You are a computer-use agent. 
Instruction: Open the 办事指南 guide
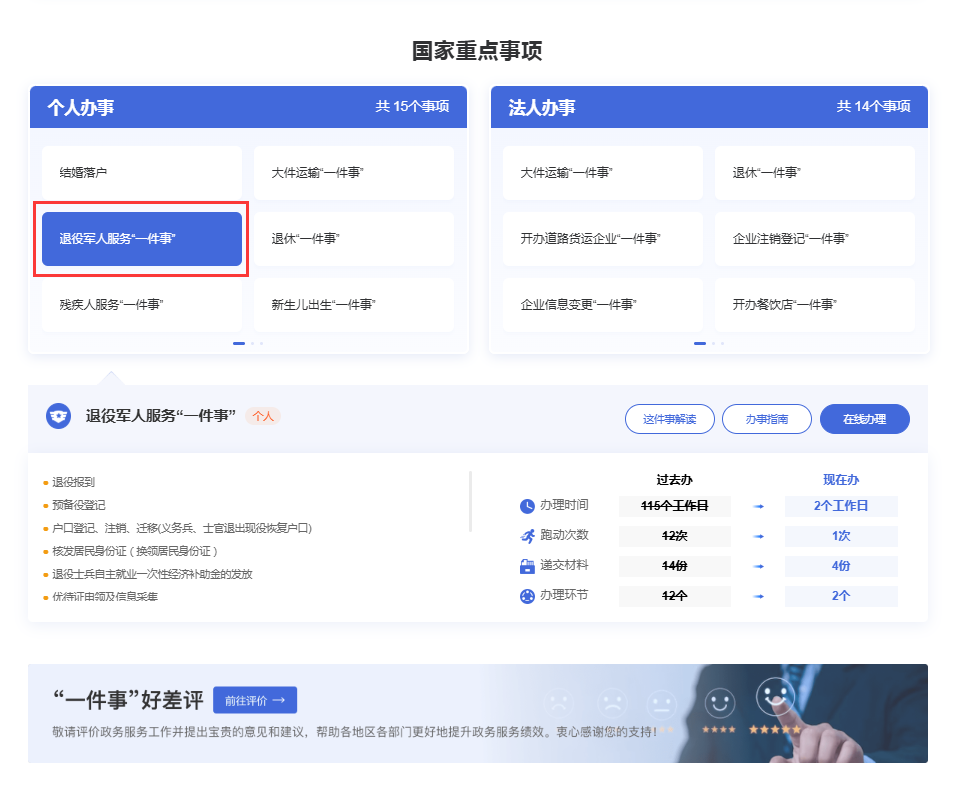tap(766, 419)
